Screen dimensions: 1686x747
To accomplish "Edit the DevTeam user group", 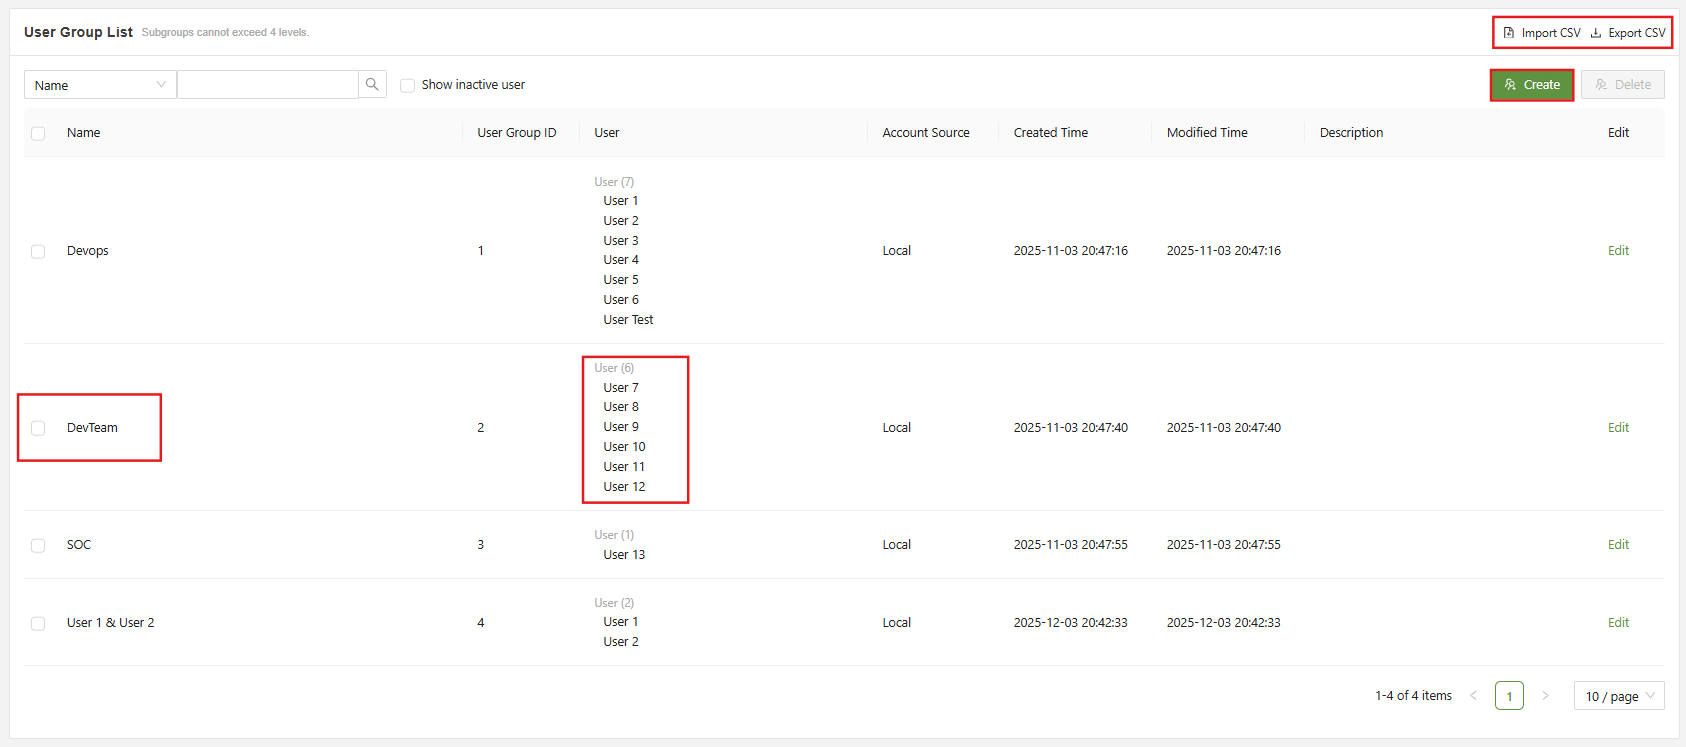I will (1618, 428).
